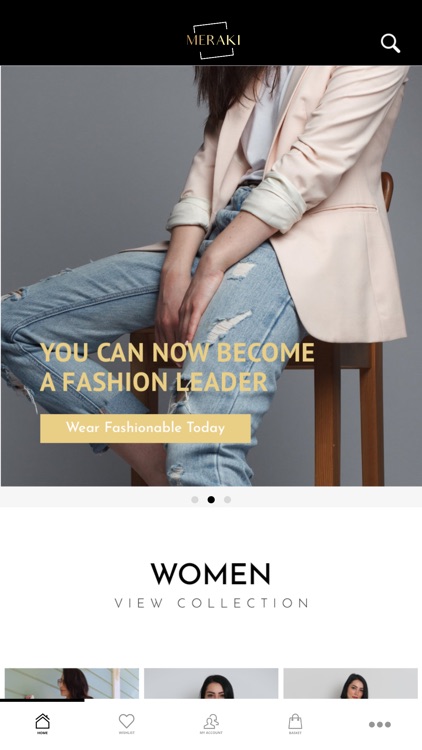Tap the MERAKI logo in header

click(213, 40)
